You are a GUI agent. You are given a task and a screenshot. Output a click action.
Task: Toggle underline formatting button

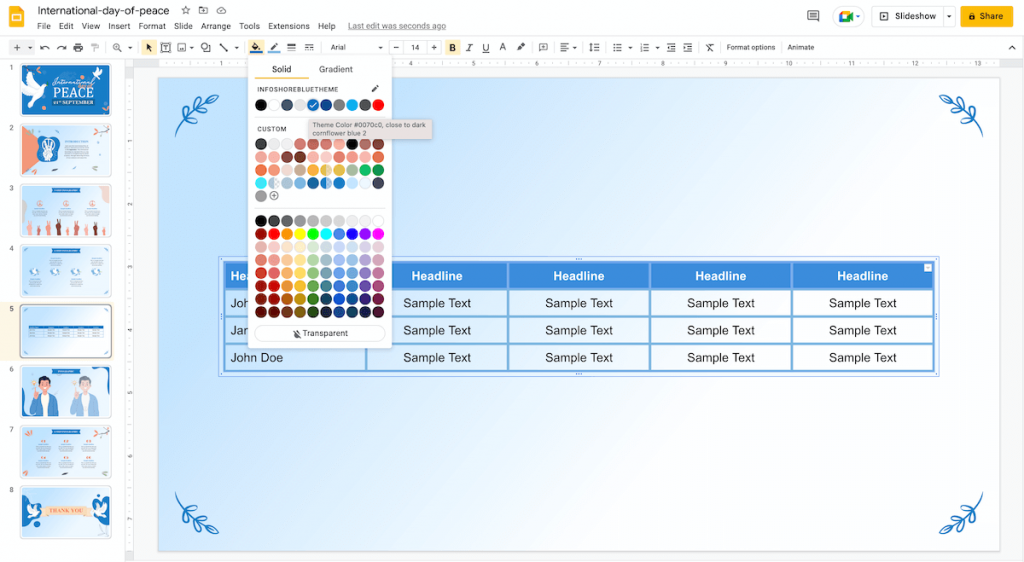coord(485,47)
